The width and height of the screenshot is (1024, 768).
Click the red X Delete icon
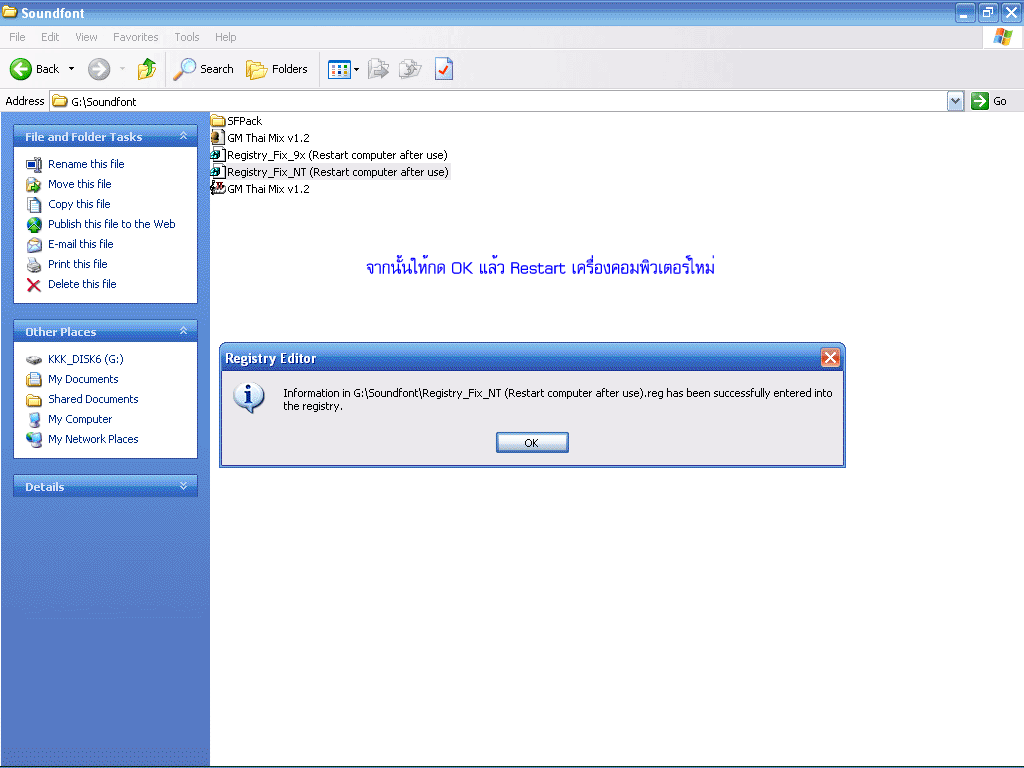click(x=34, y=285)
